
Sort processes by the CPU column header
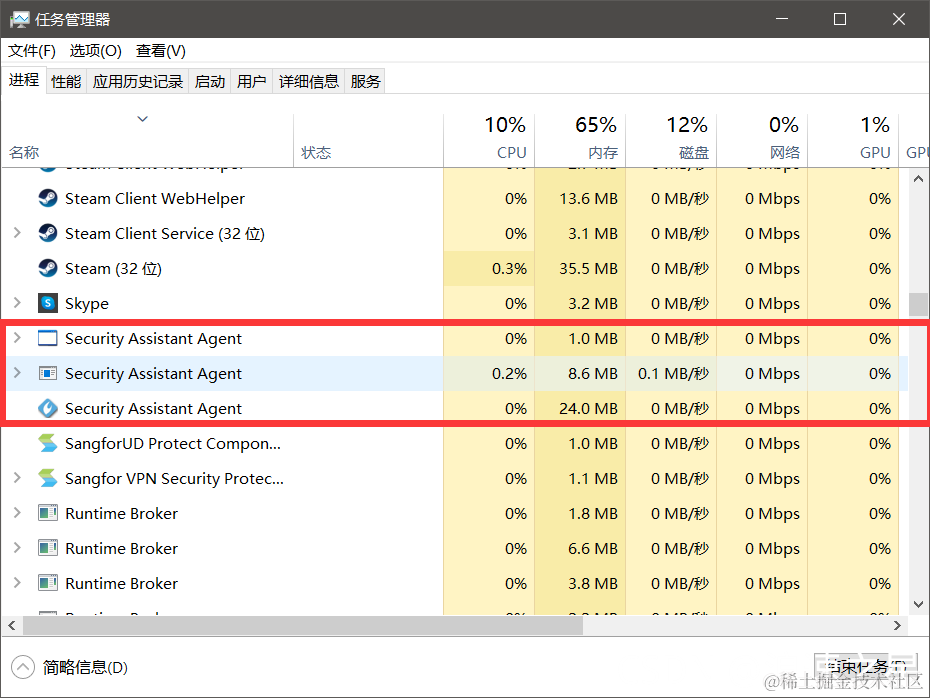pyautogui.click(x=489, y=140)
